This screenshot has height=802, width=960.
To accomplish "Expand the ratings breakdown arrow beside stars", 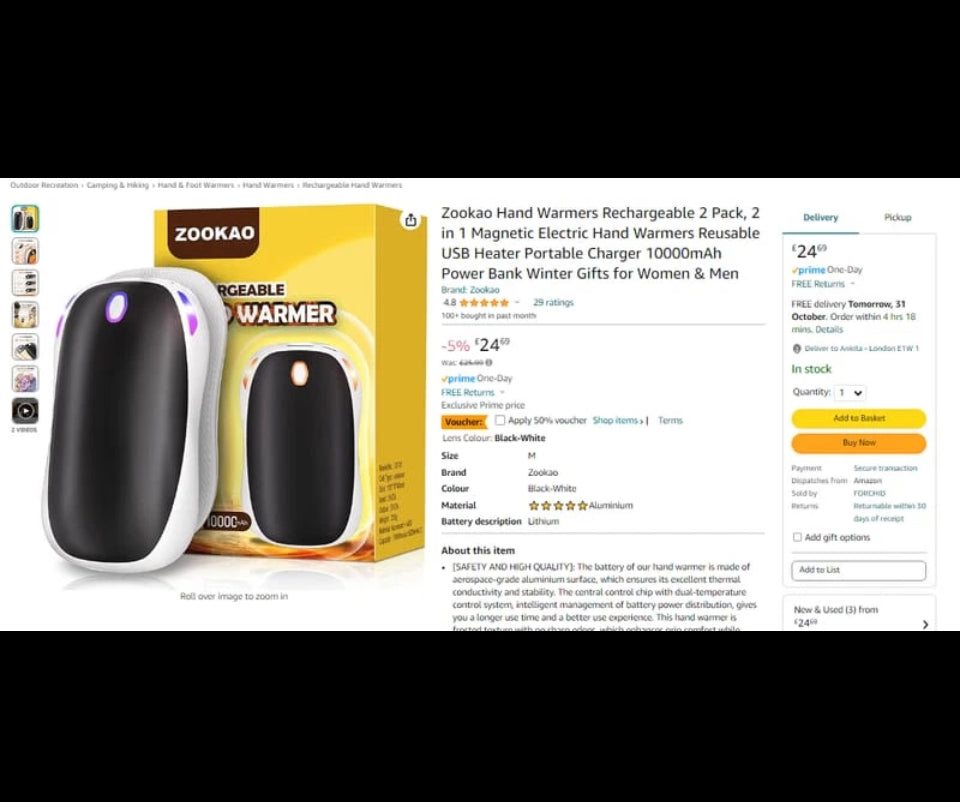I will [x=517, y=302].
